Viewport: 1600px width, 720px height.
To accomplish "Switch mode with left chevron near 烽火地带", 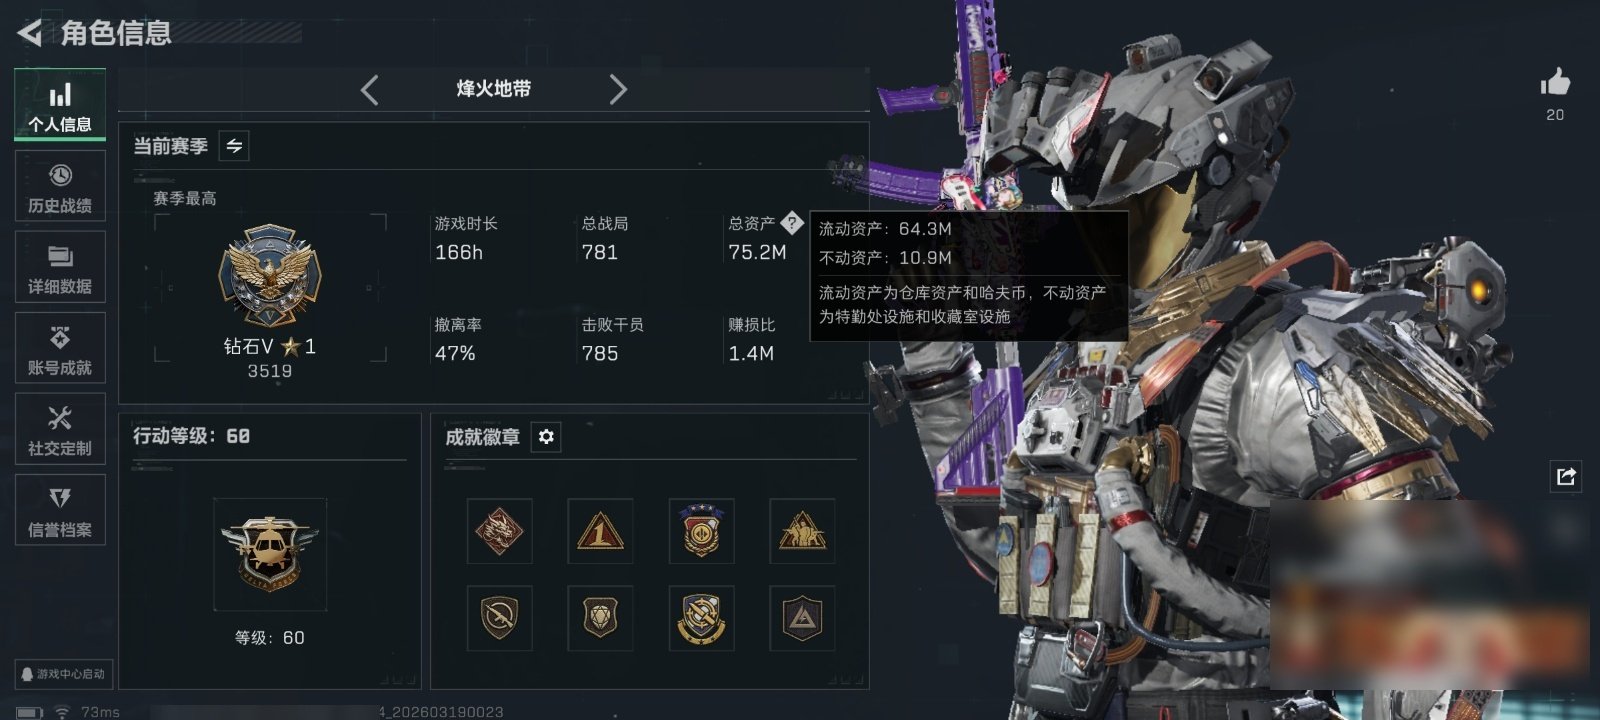I will [370, 90].
